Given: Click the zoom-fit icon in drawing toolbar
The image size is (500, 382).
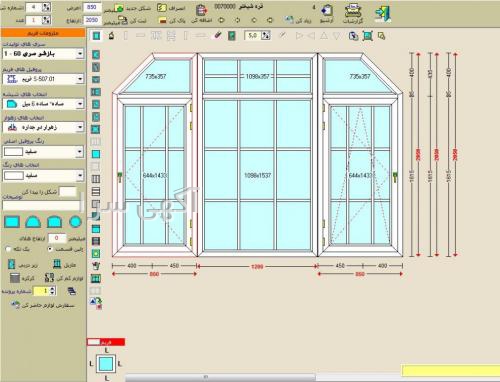Looking at the screenshot, I should (x=367, y=36).
